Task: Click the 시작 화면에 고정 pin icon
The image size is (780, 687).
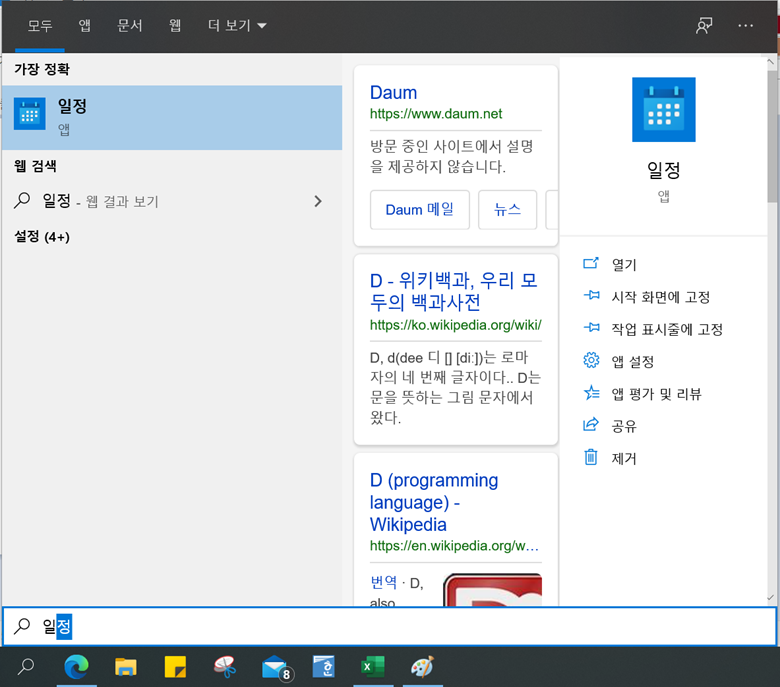Action: pos(591,295)
